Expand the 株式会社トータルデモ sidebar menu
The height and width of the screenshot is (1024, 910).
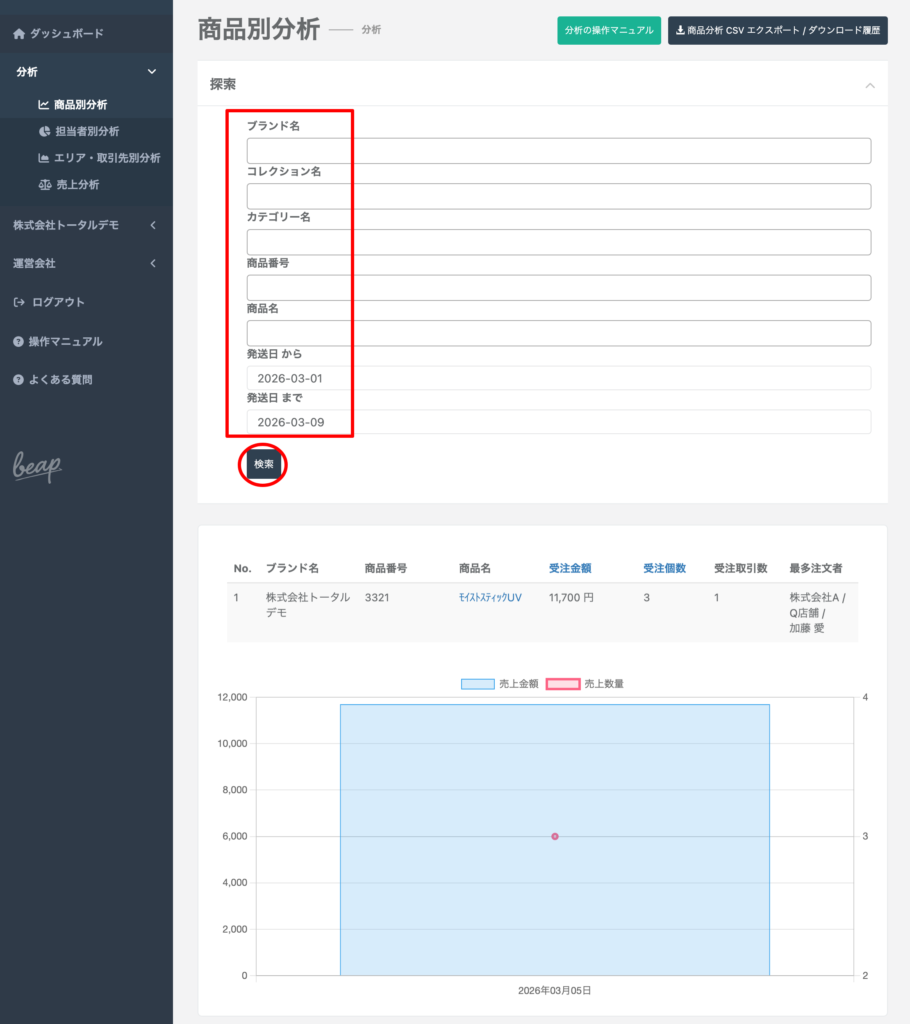click(x=152, y=225)
